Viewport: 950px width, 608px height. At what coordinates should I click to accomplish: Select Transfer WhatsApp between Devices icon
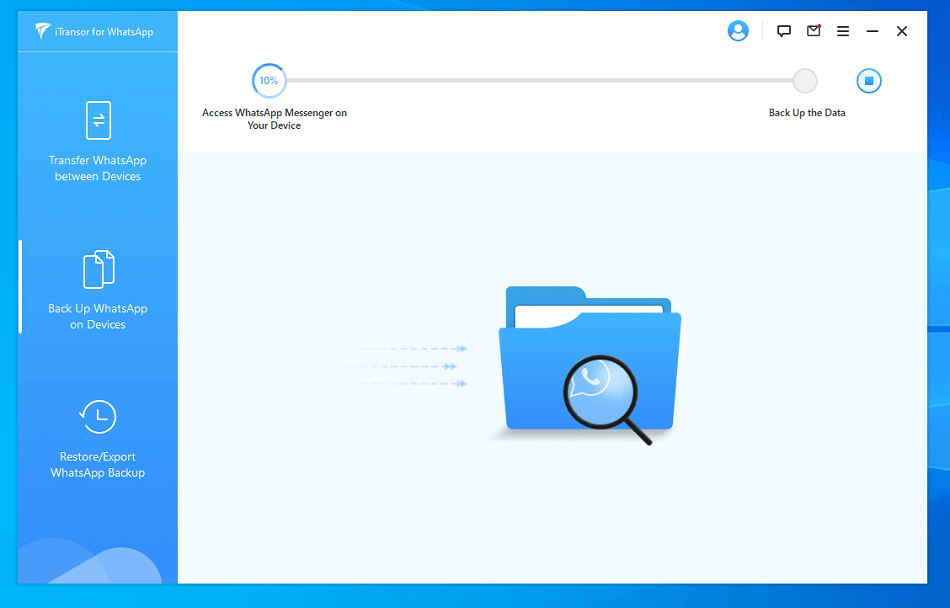click(x=98, y=121)
